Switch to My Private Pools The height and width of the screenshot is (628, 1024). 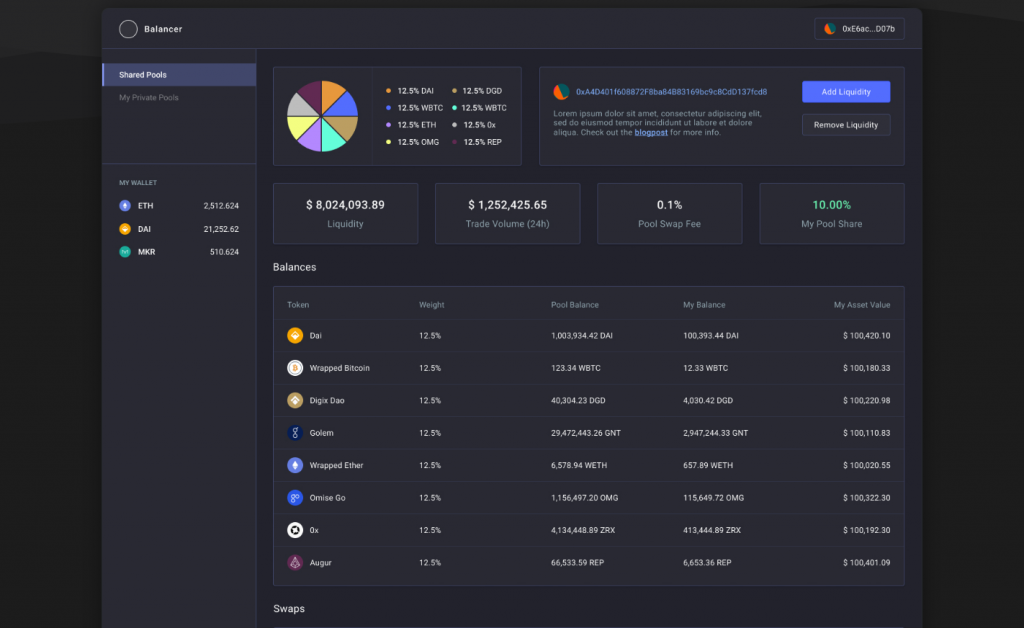click(149, 98)
